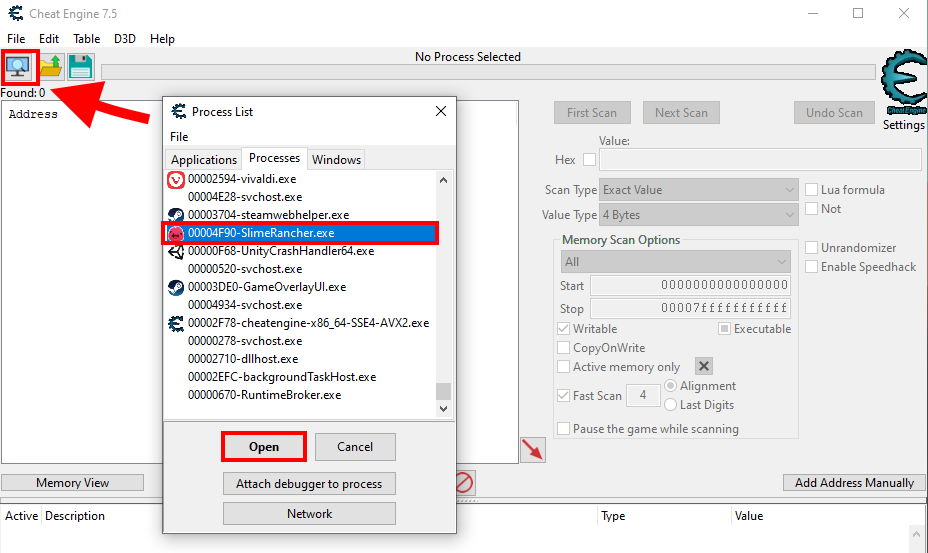
Task: Click the Start address field
Action: (x=690, y=285)
